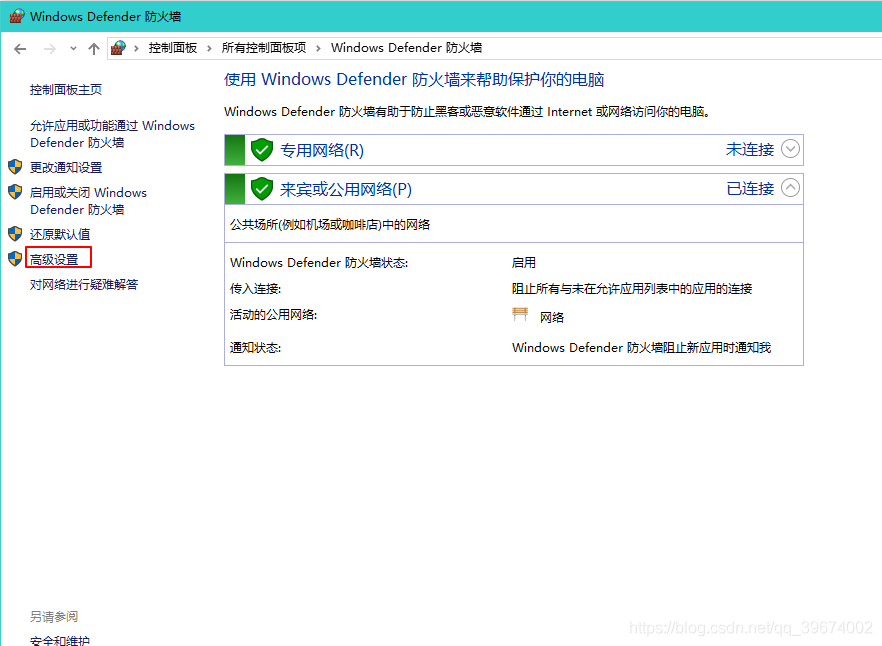Click the 未连接 status text
Screen dimensions: 882x646
click(x=750, y=150)
